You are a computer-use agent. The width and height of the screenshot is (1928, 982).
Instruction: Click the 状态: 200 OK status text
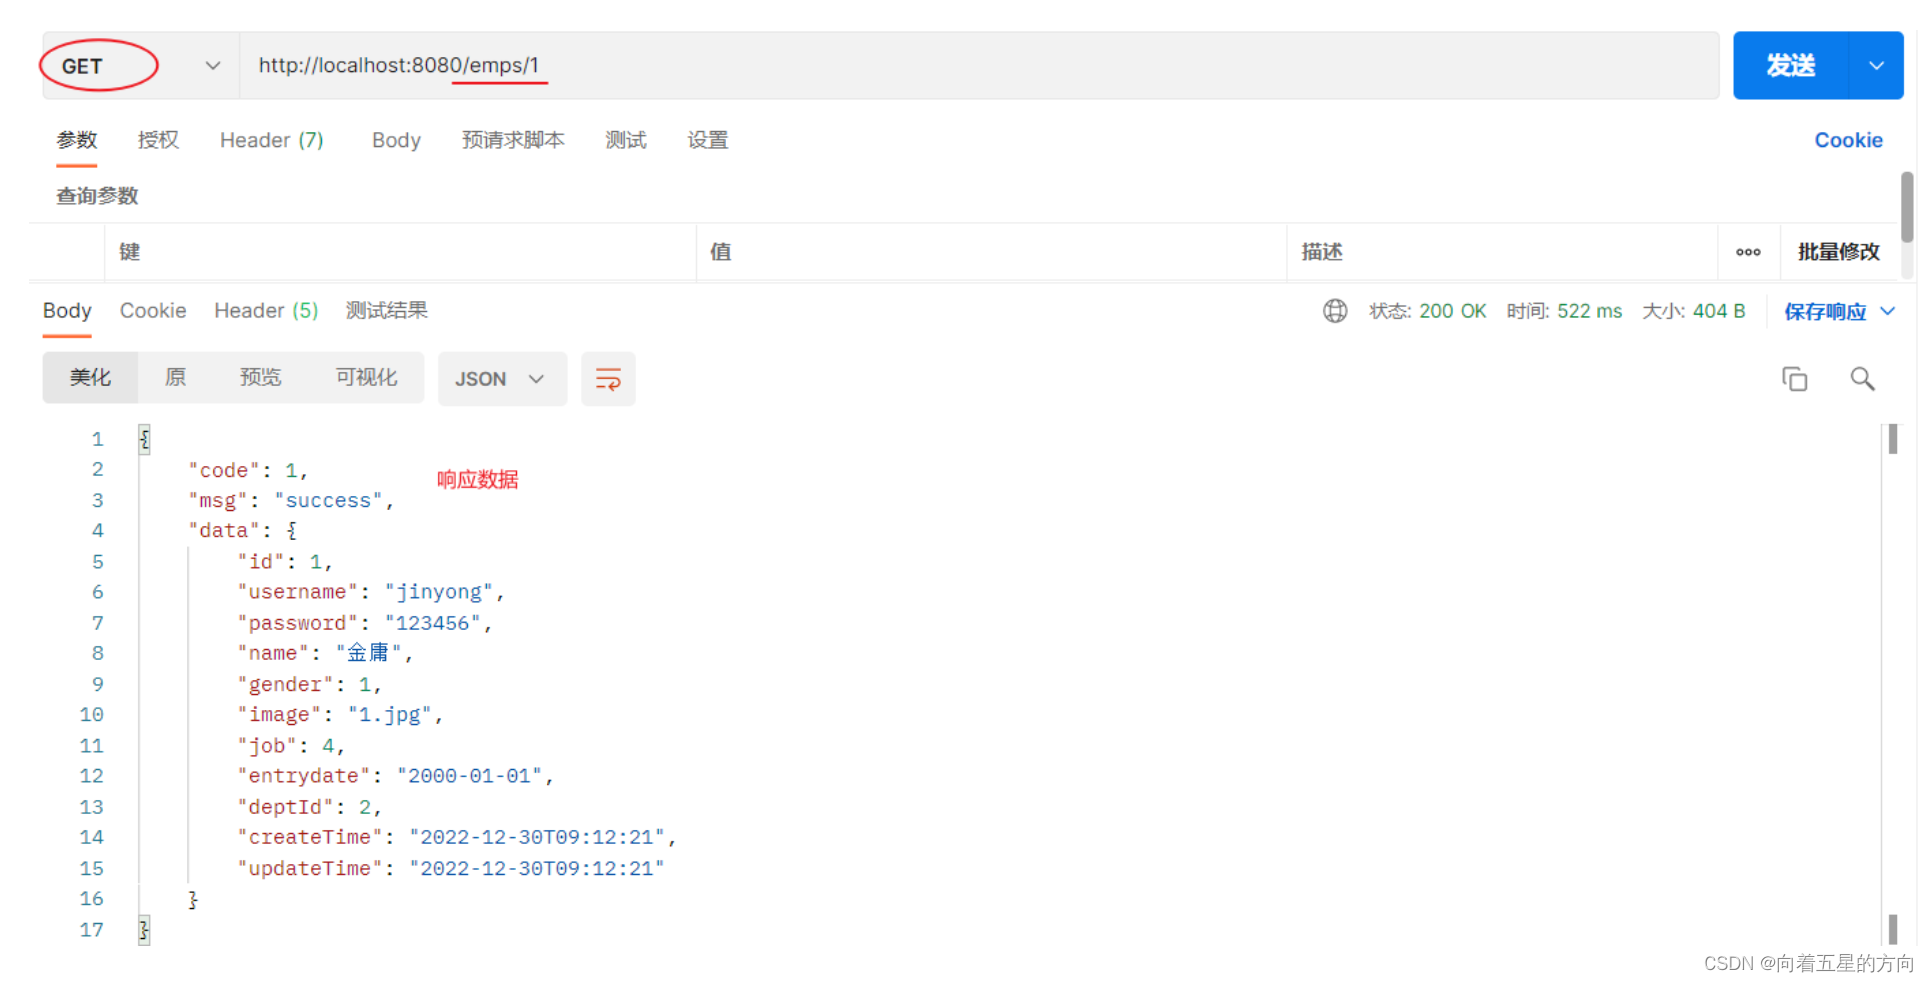[x=1428, y=311]
